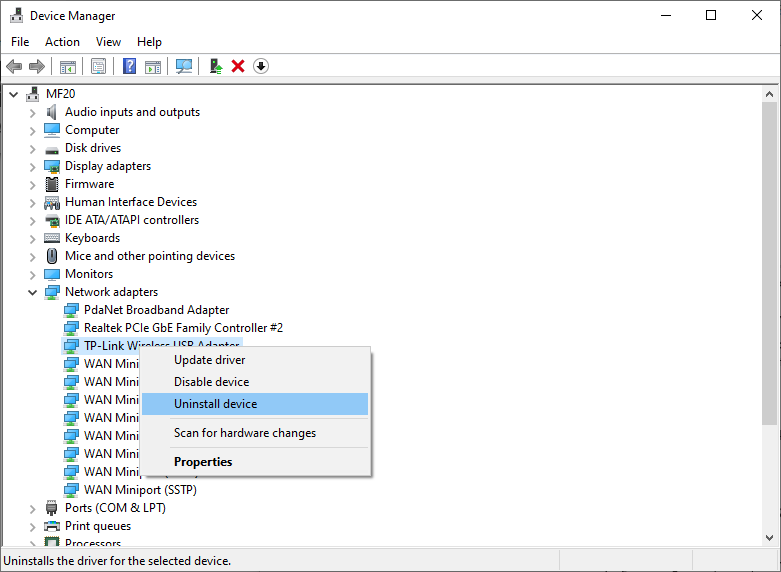Expand the Display adapters category
The height and width of the screenshot is (572, 781).
pyautogui.click(x=32, y=167)
